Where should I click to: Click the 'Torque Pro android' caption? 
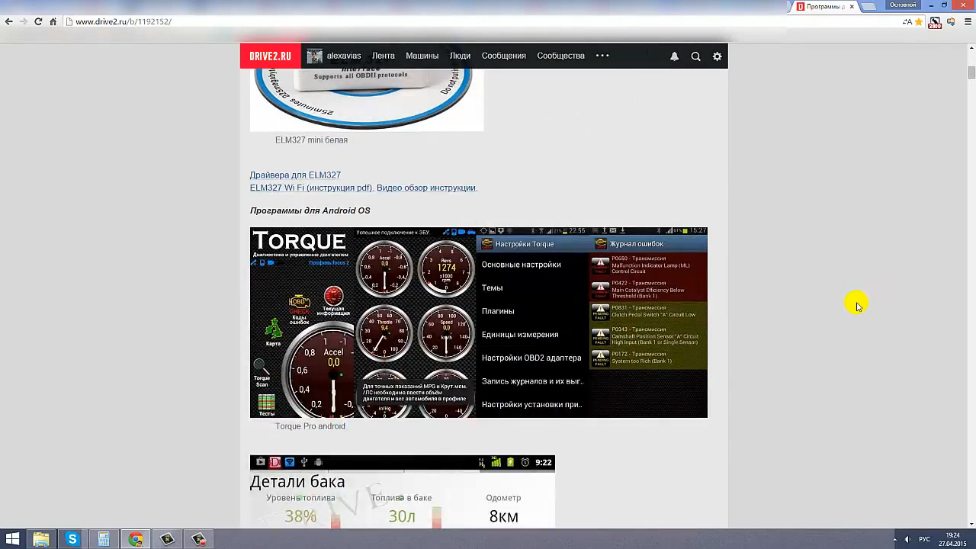(310, 426)
